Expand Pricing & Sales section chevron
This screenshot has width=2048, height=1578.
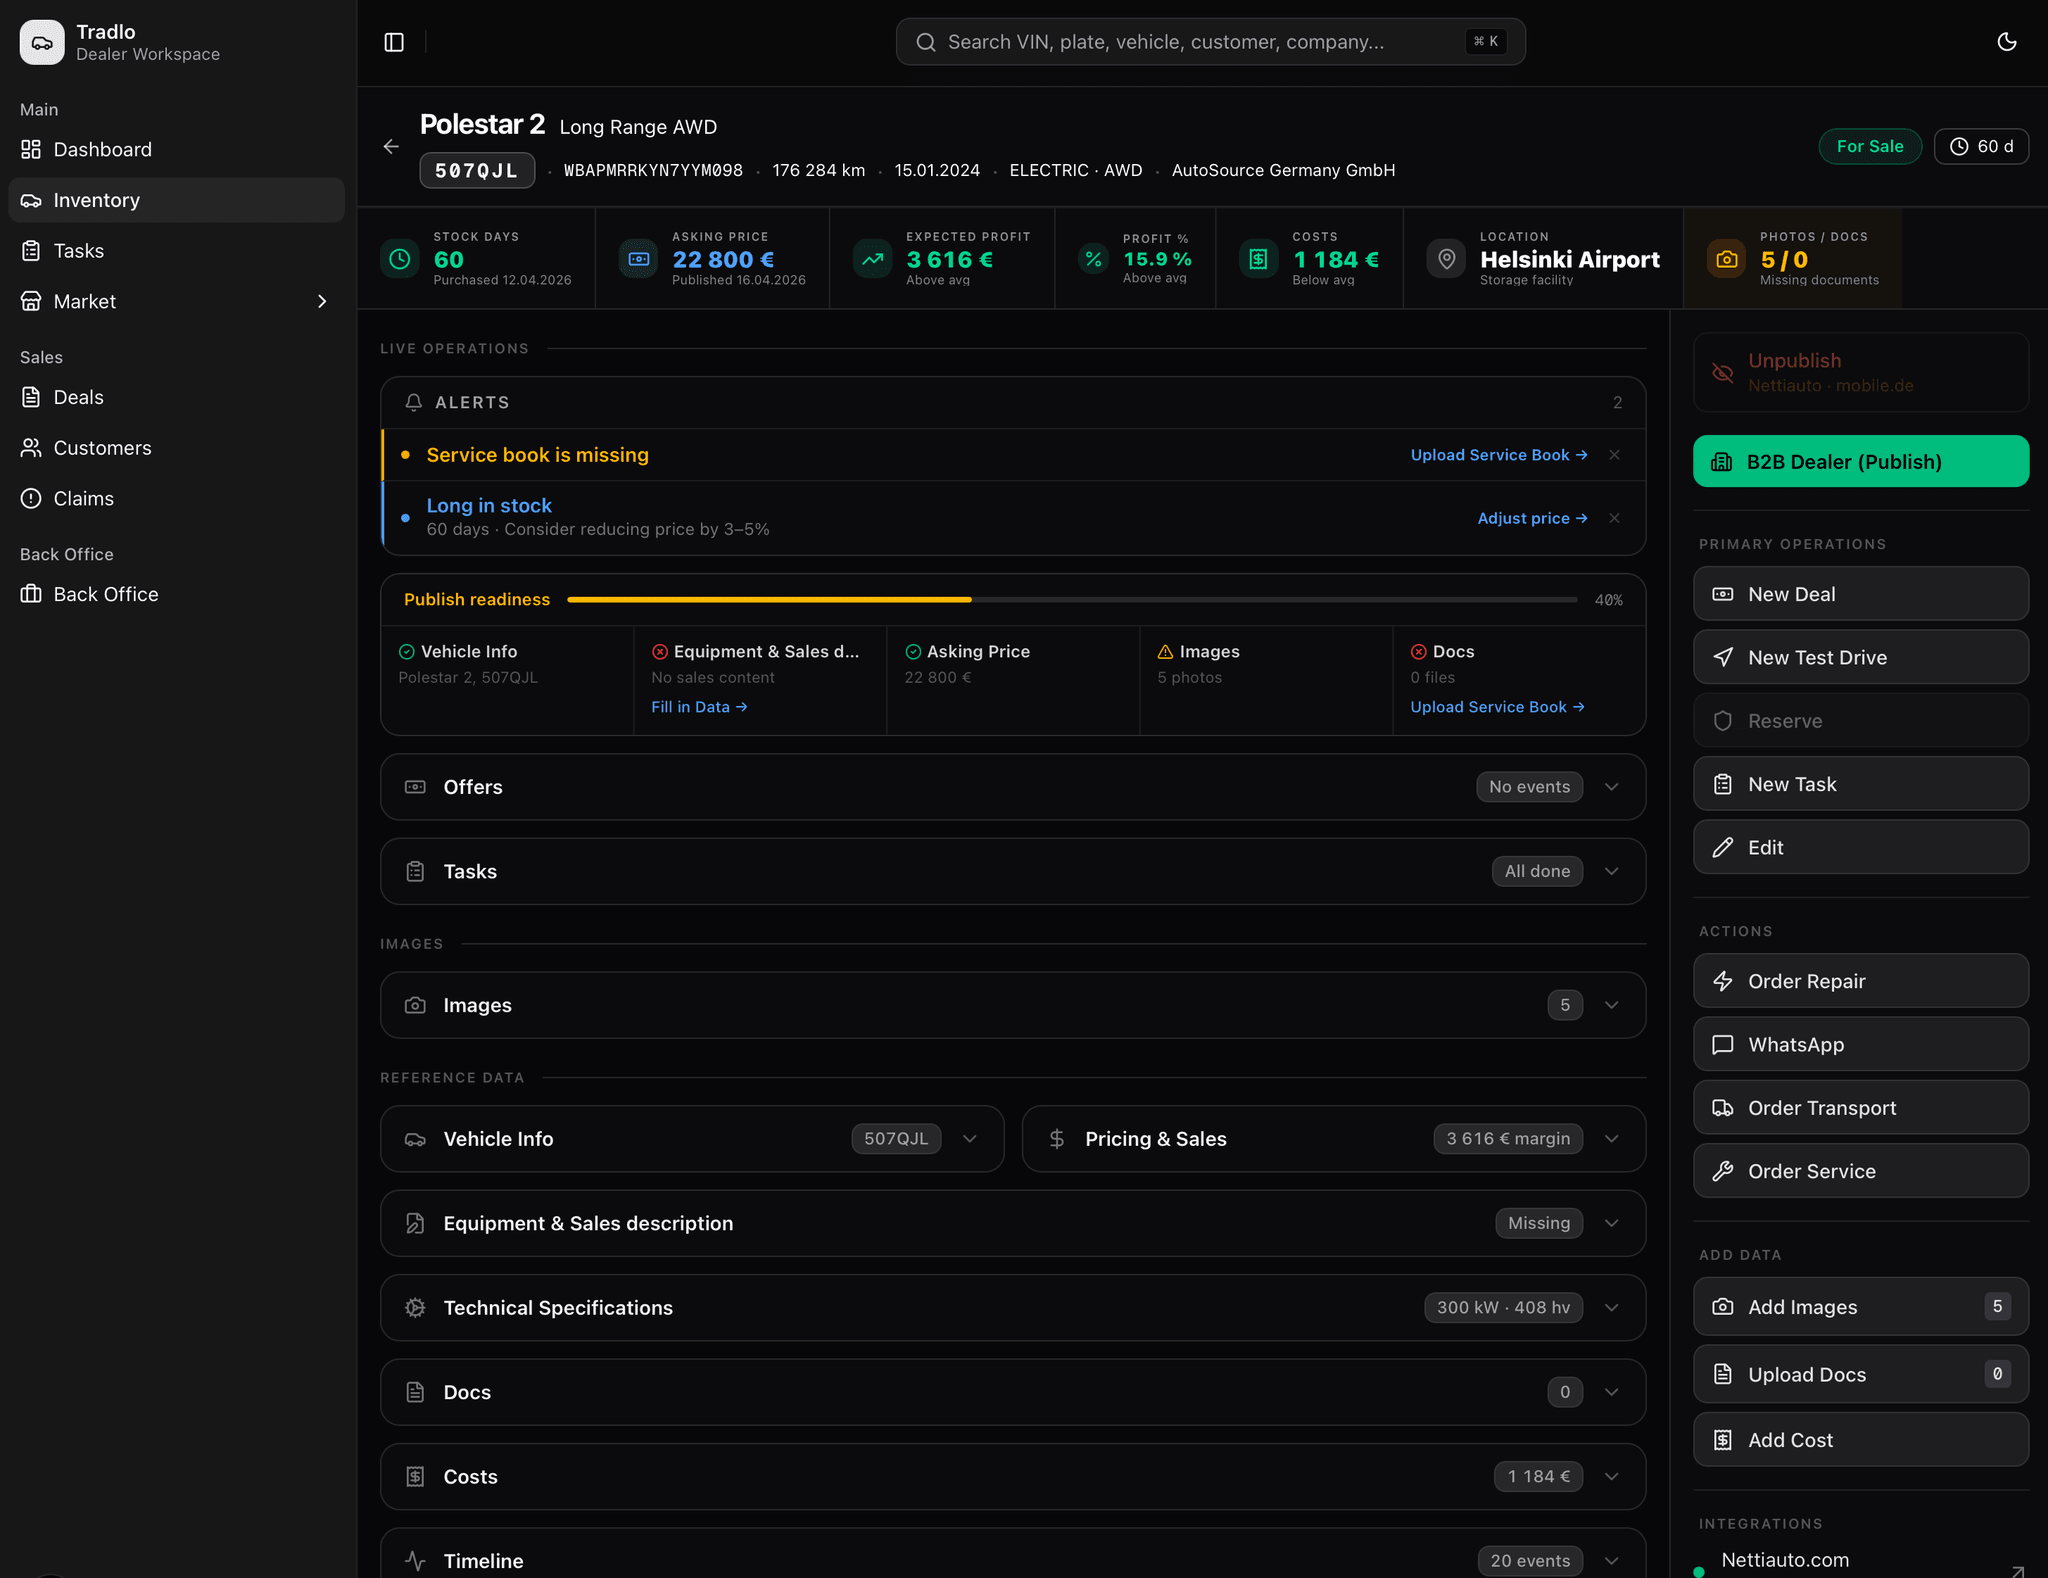1612,1139
